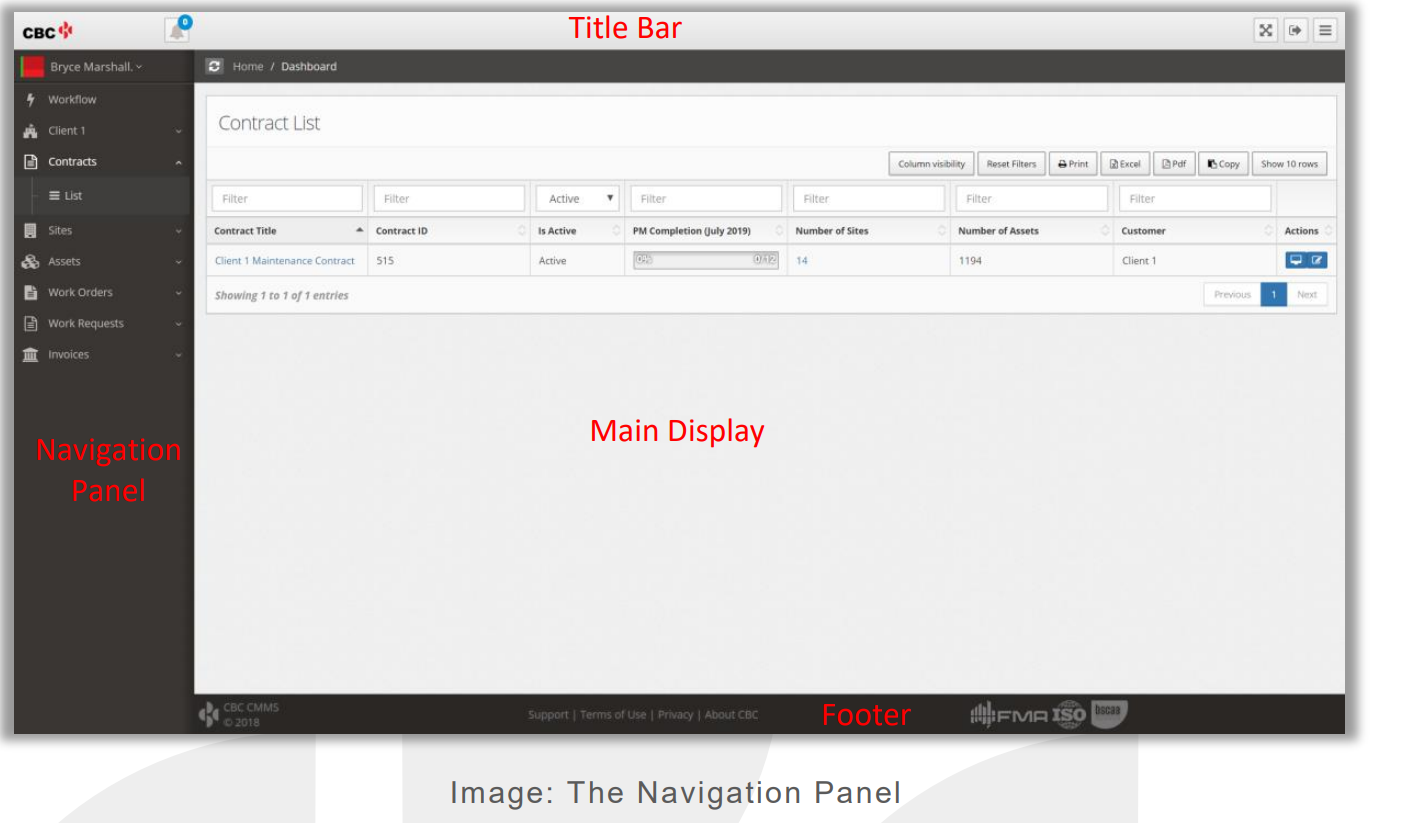Screen dimensions: 1405x823
Task: Open the hamburger menu icon
Action: coord(1325,30)
